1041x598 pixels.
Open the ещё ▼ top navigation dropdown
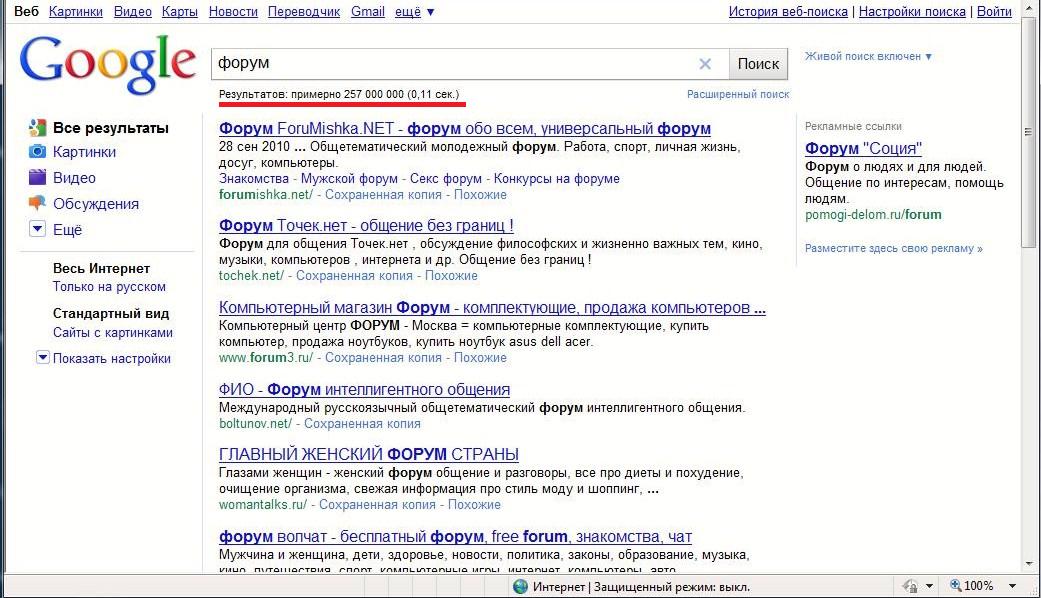tap(414, 12)
